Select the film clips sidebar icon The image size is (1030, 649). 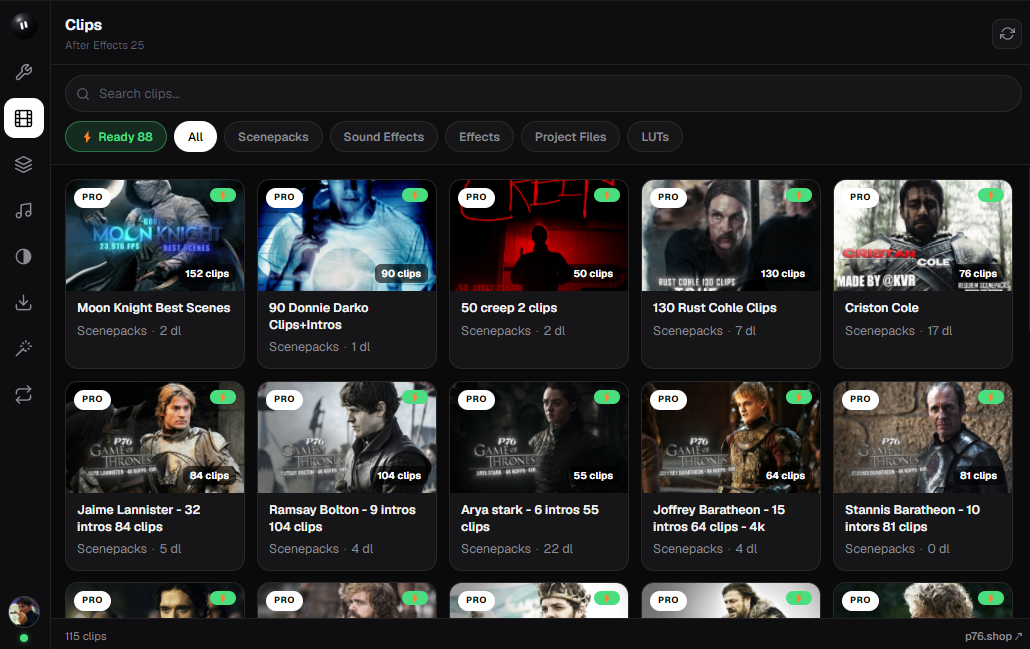point(24,118)
